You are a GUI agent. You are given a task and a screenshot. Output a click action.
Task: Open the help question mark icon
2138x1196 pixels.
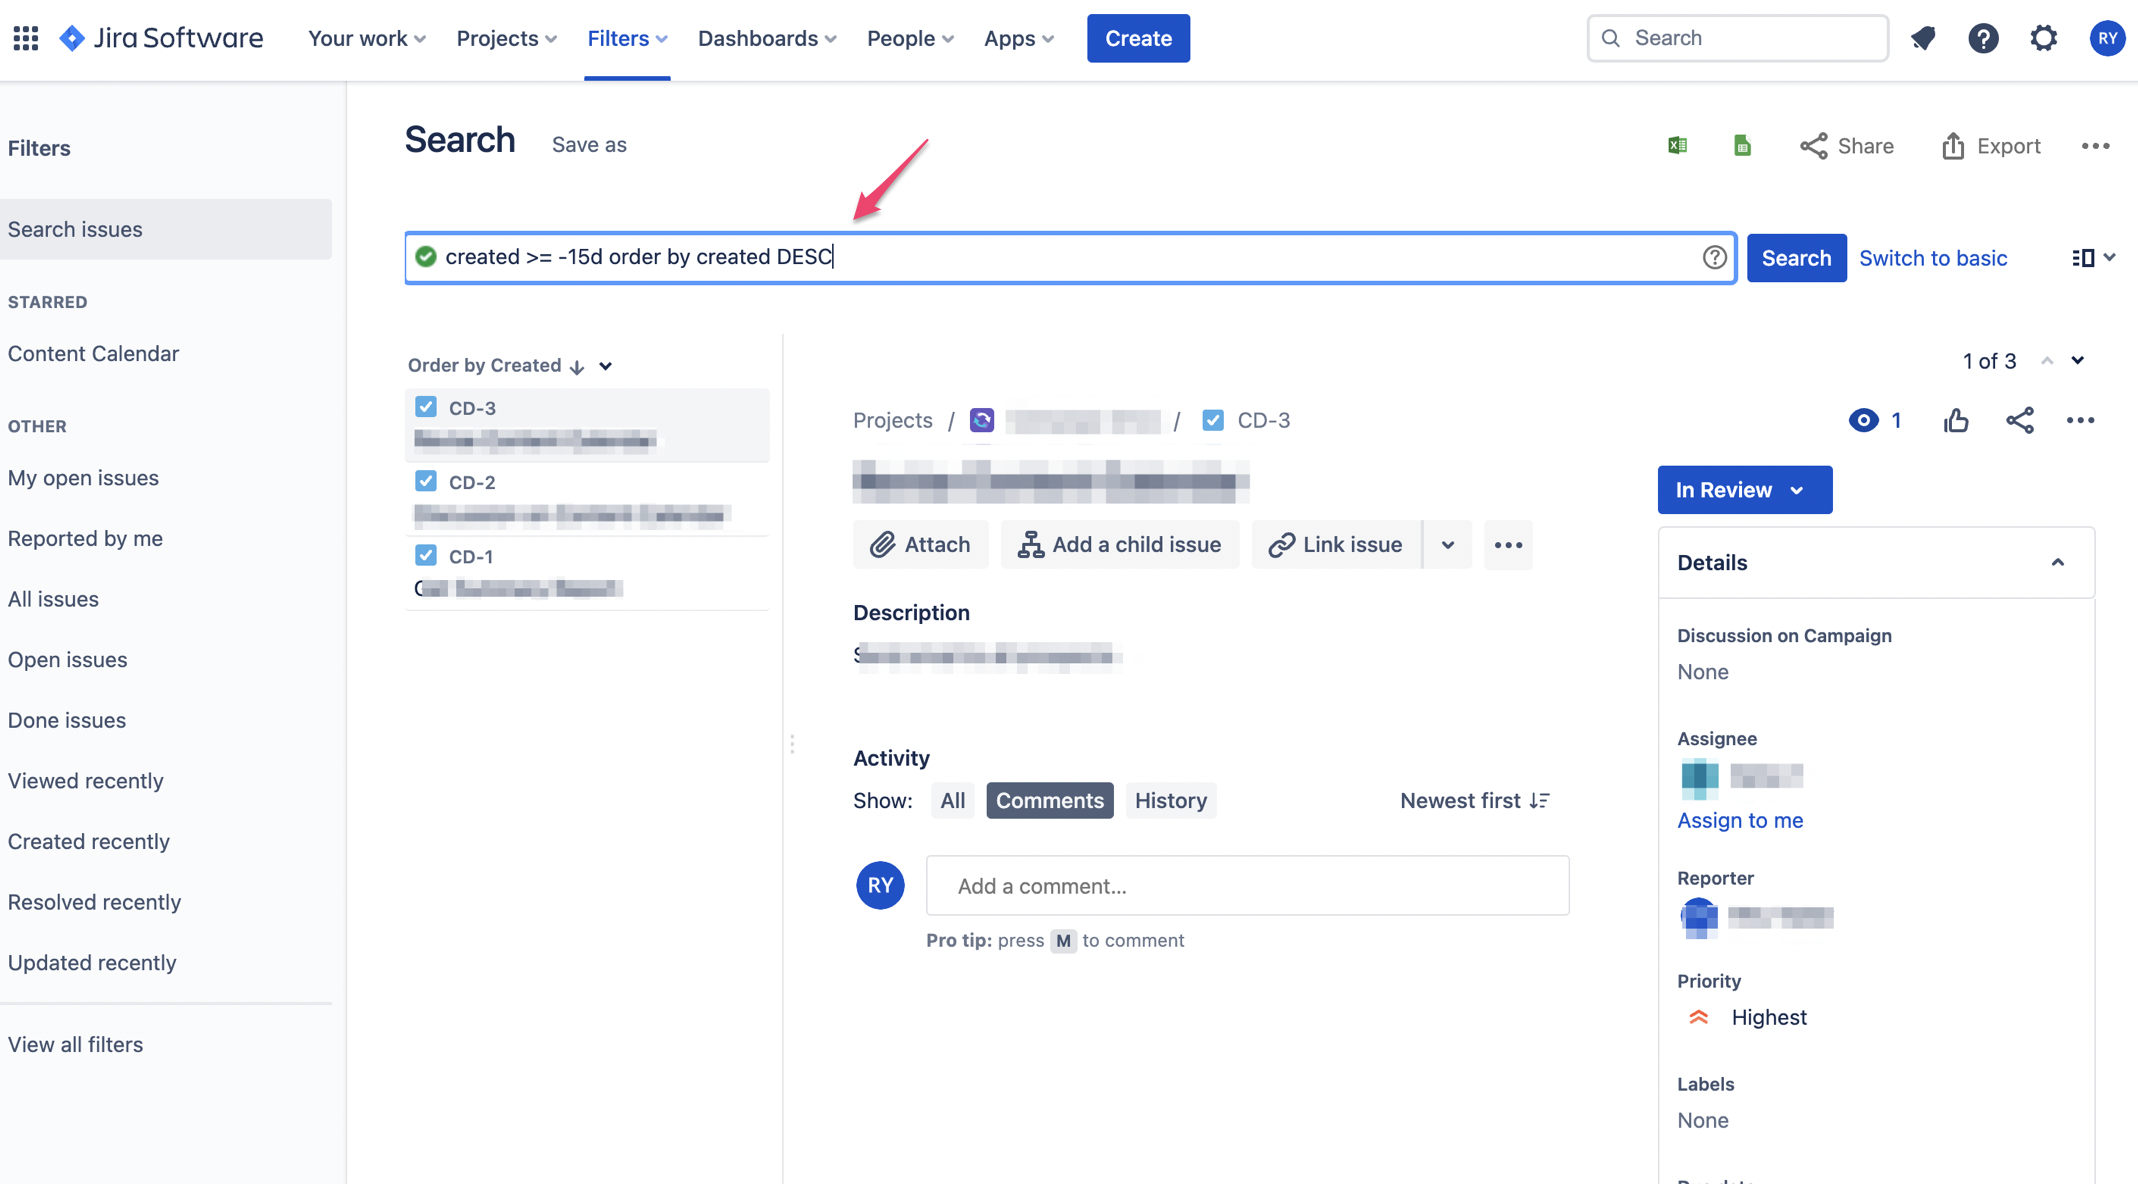point(1983,38)
